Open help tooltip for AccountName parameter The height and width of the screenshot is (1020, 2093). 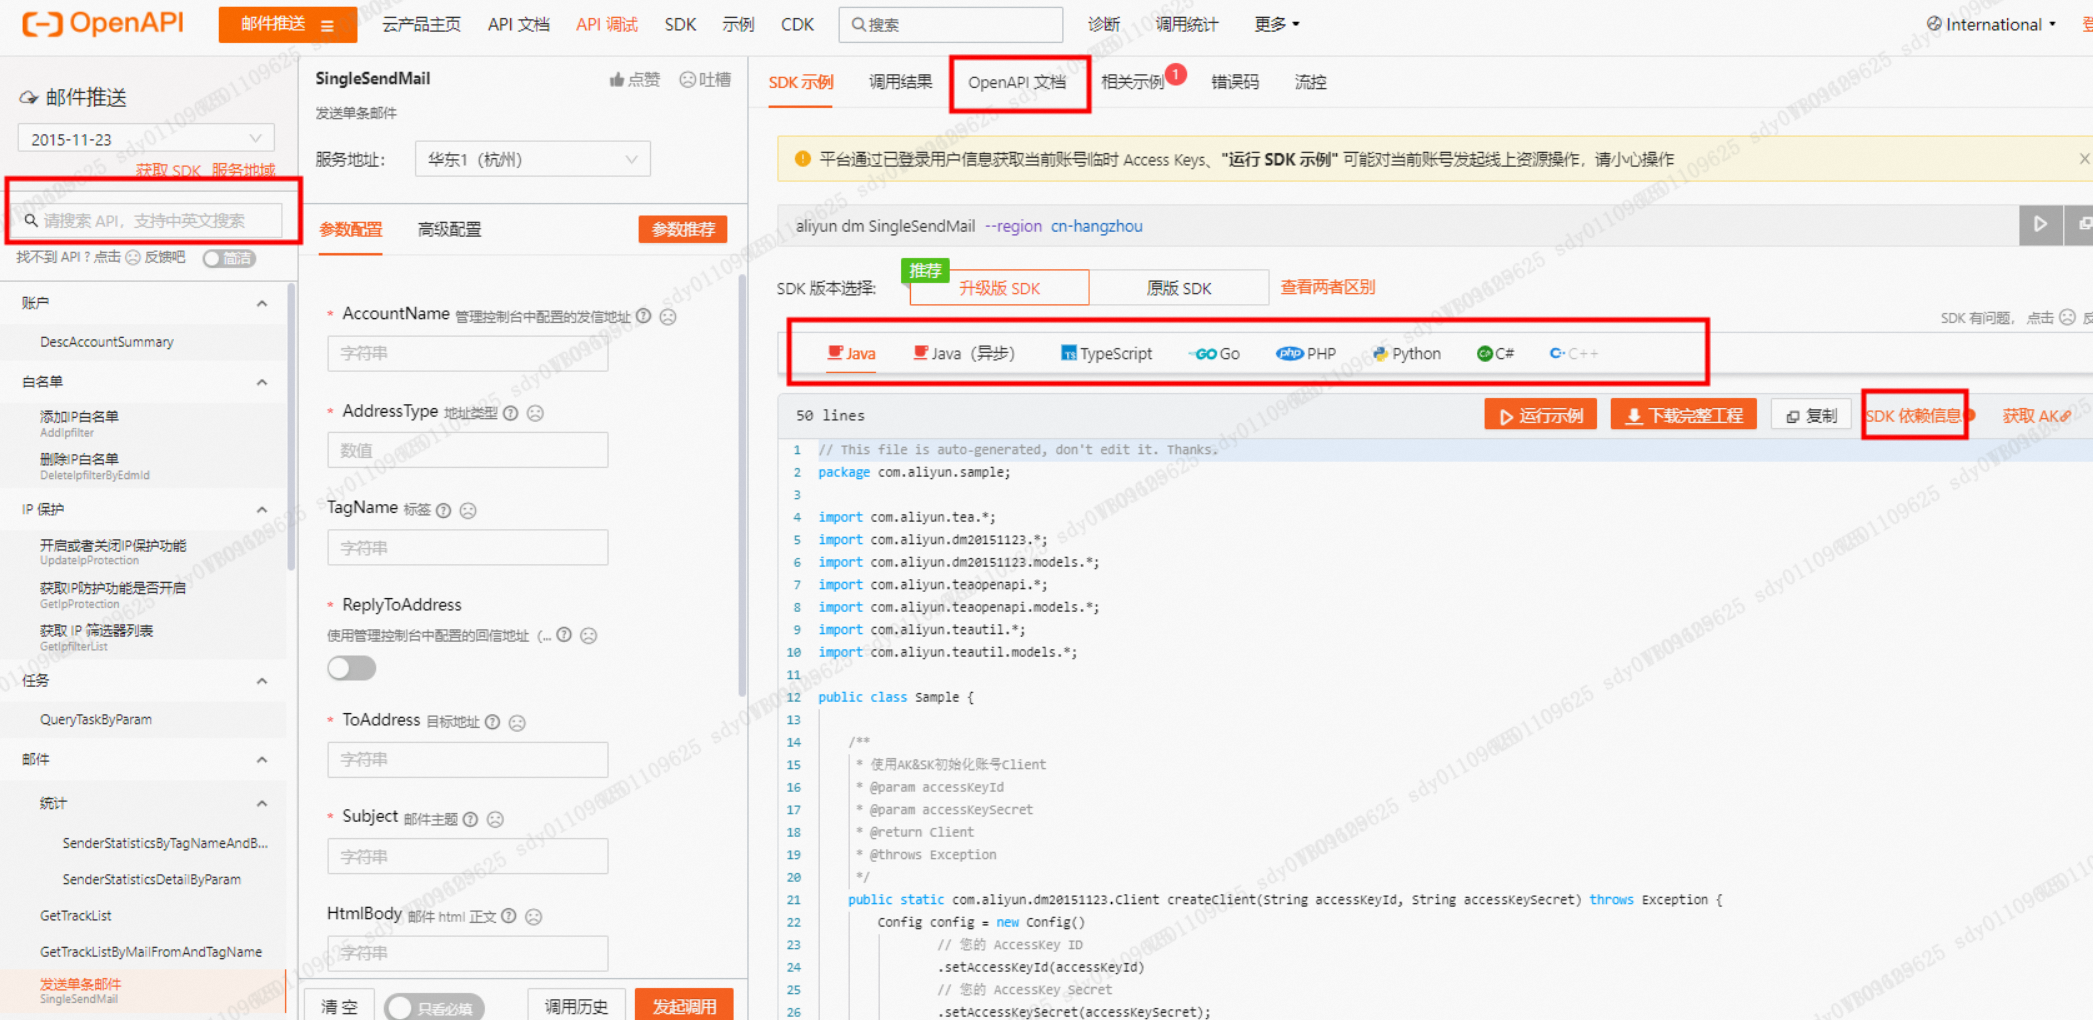click(644, 316)
